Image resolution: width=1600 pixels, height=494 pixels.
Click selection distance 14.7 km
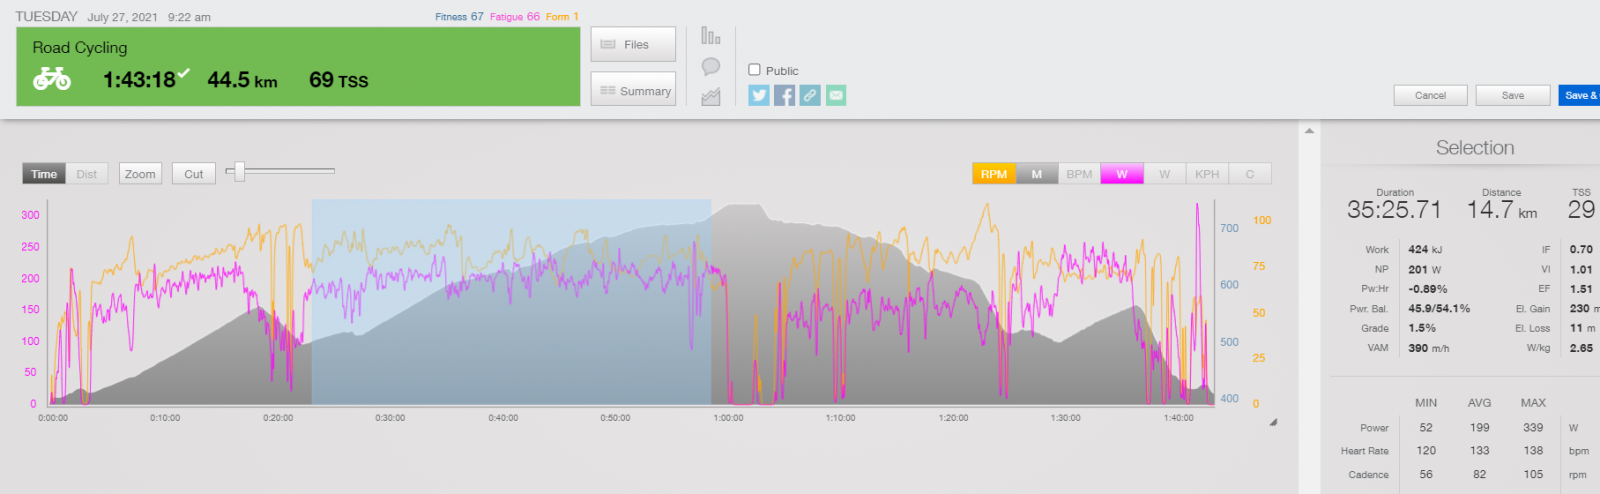pyautogui.click(x=1501, y=210)
